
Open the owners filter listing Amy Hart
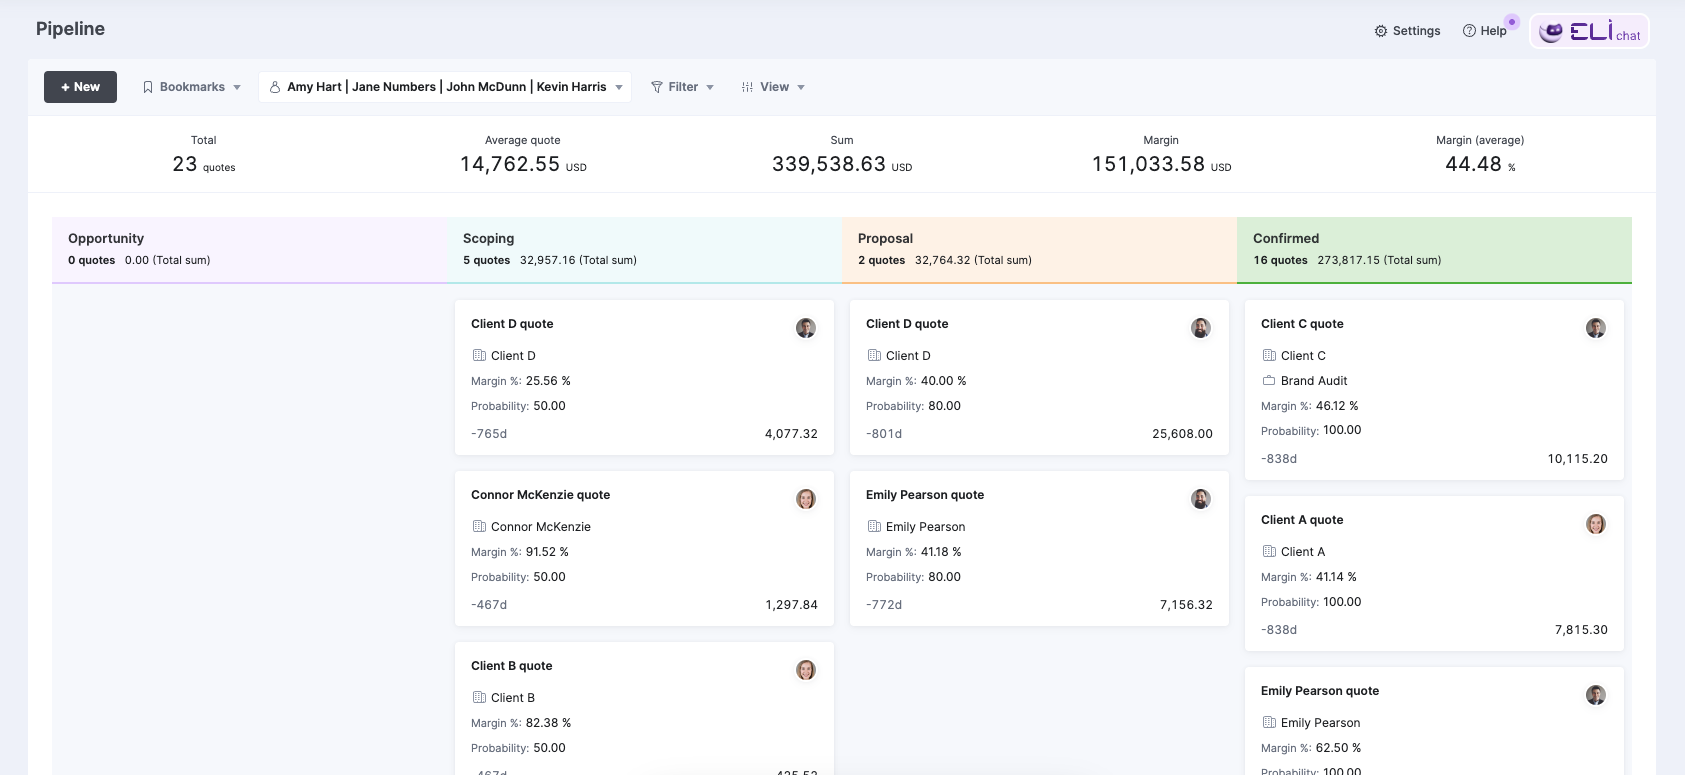click(x=445, y=87)
